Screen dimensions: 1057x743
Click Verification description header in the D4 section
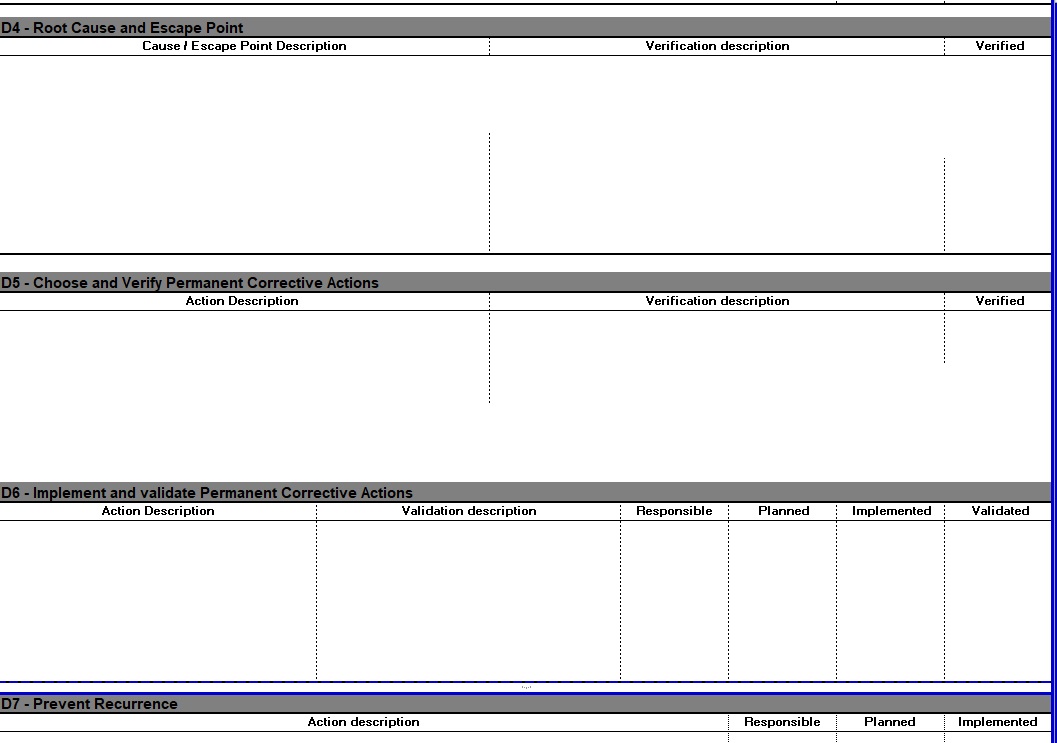pos(717,46)
